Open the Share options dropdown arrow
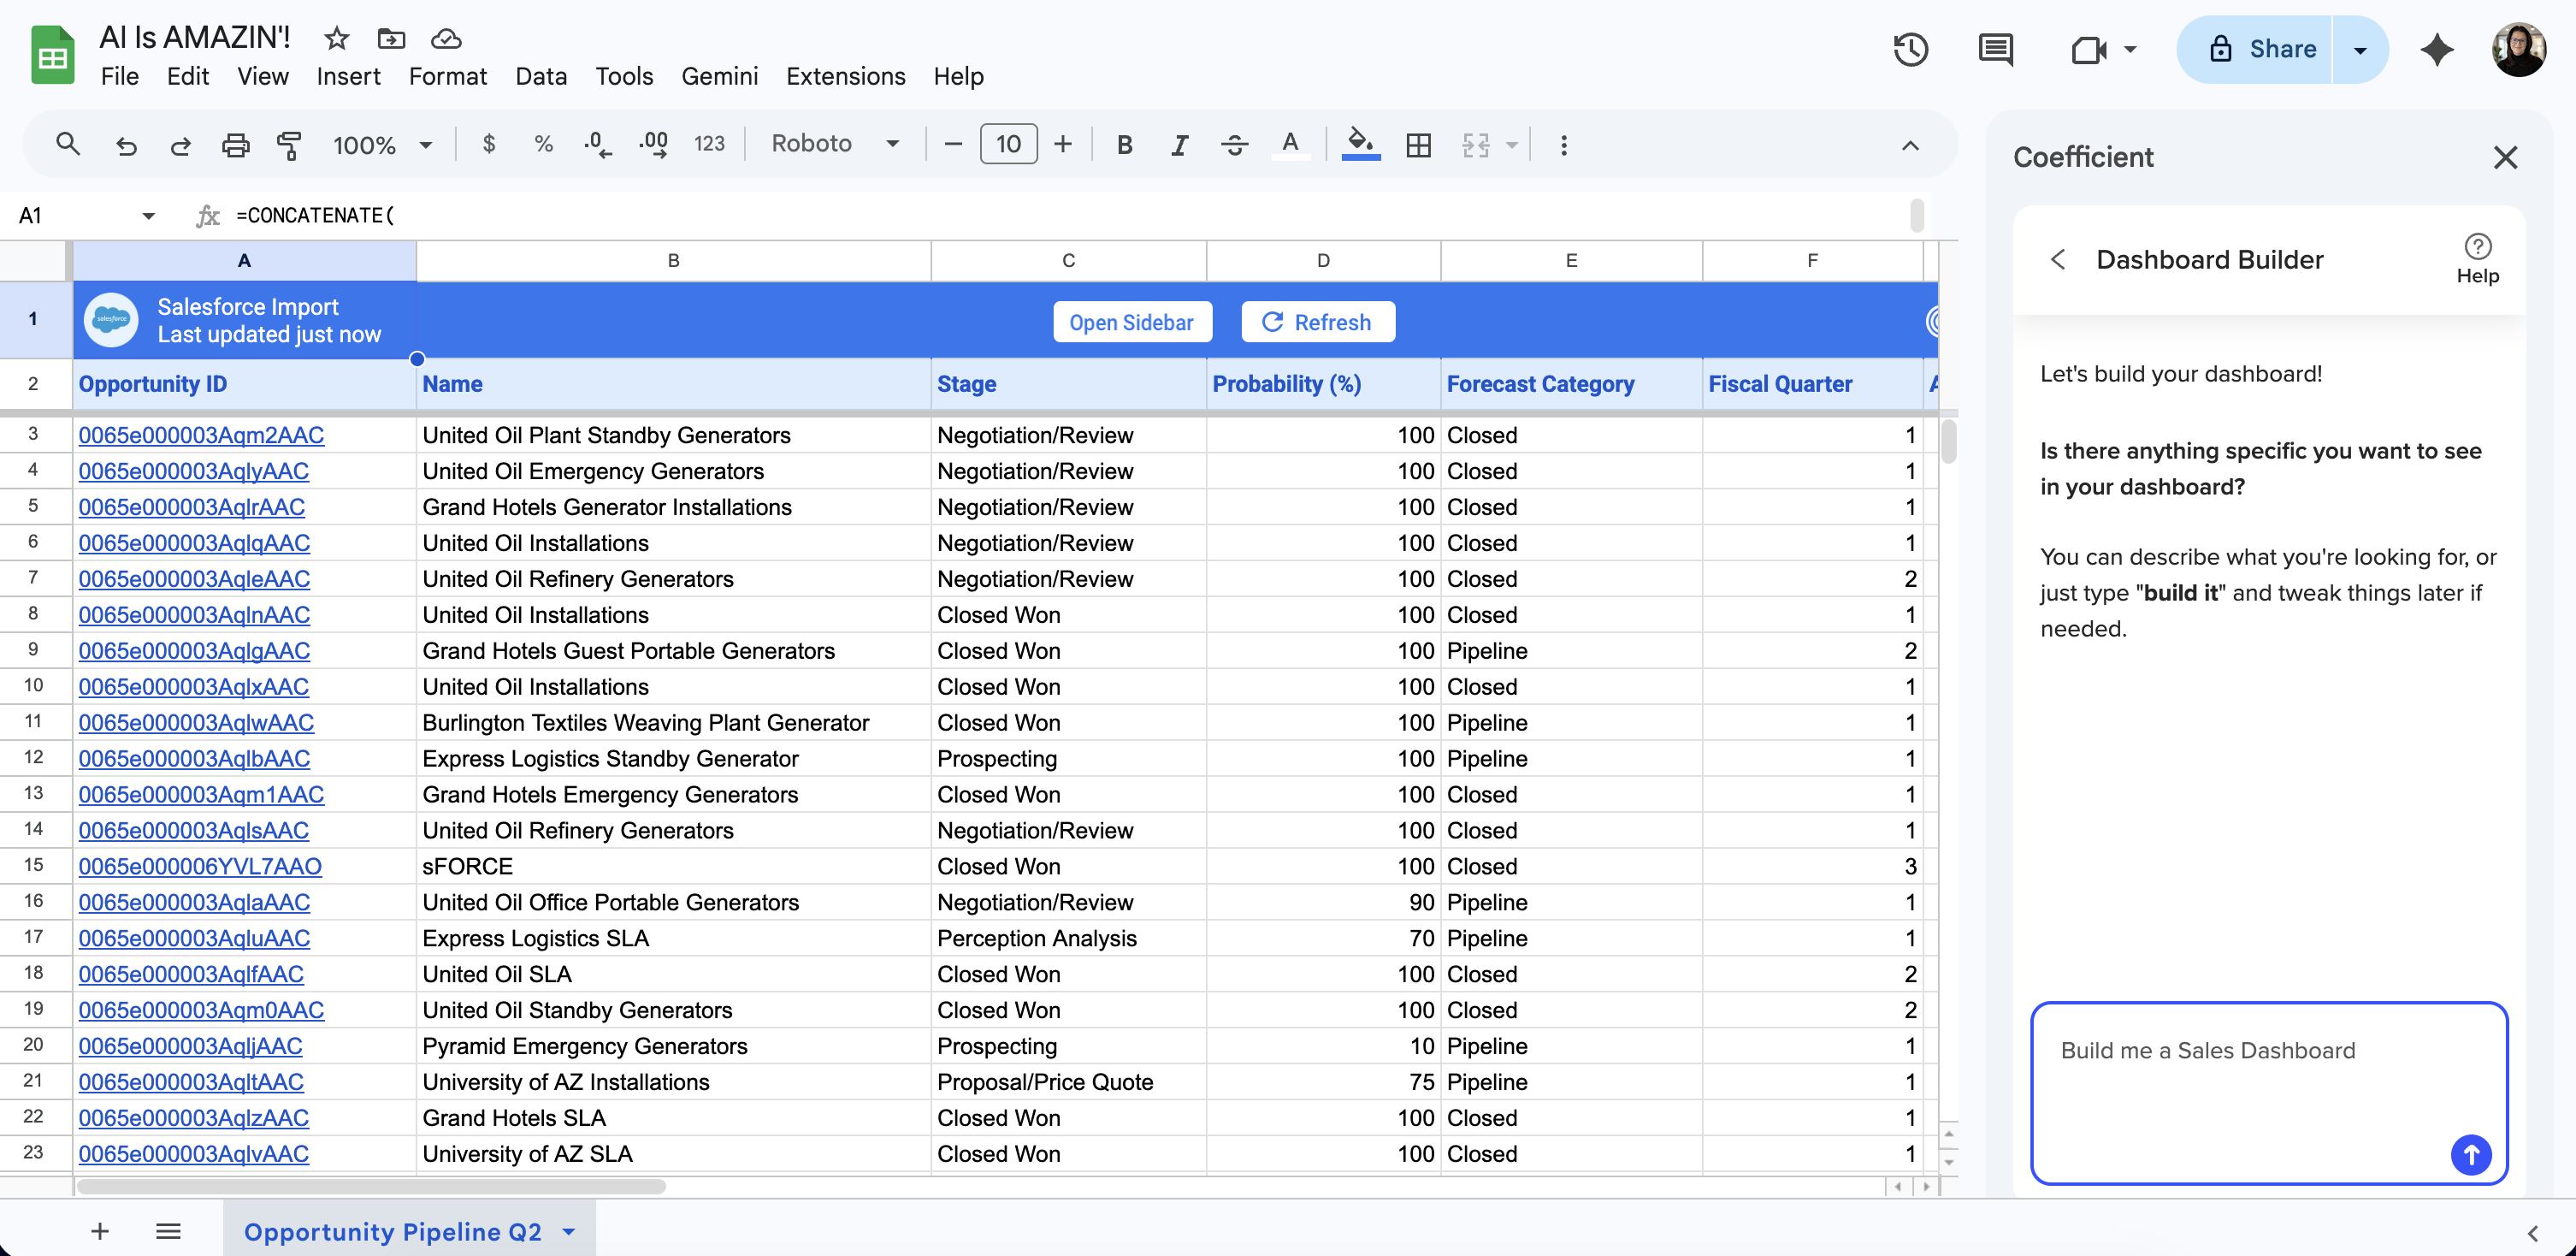Image resolution: width=2576 pixels, height=1256 pixels. pos(2360,49)
